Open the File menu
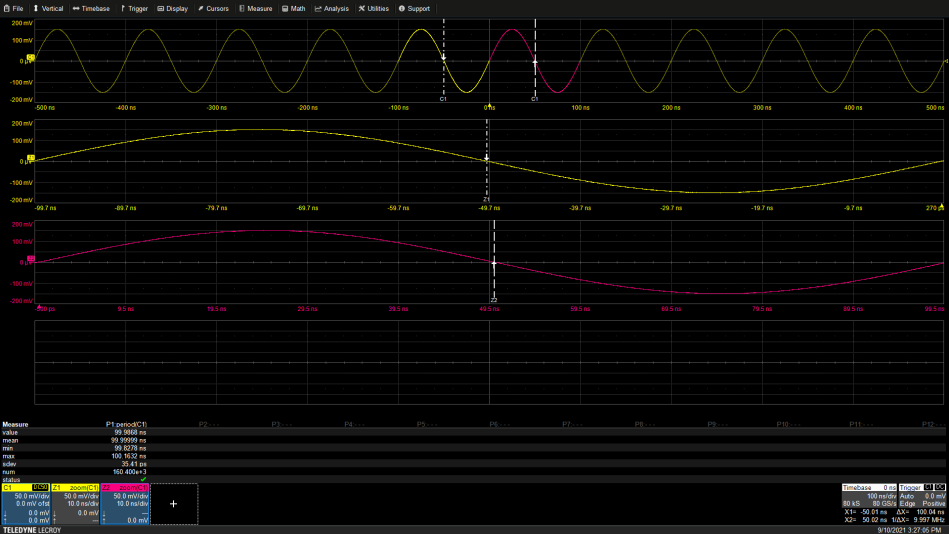949x534 pixels. click(13, 8)
